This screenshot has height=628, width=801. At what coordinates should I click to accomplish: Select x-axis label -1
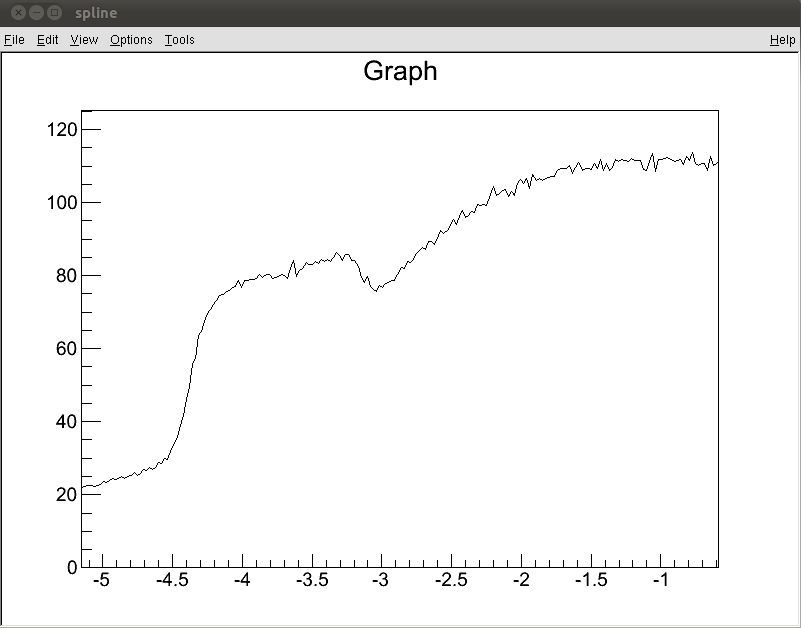(x=661, y=580)
